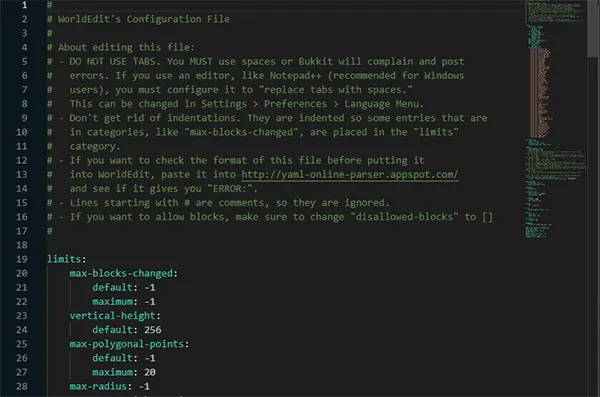Click the max-radius key
Viewport: 600px width, 397px height.
(x=98, y=386)
